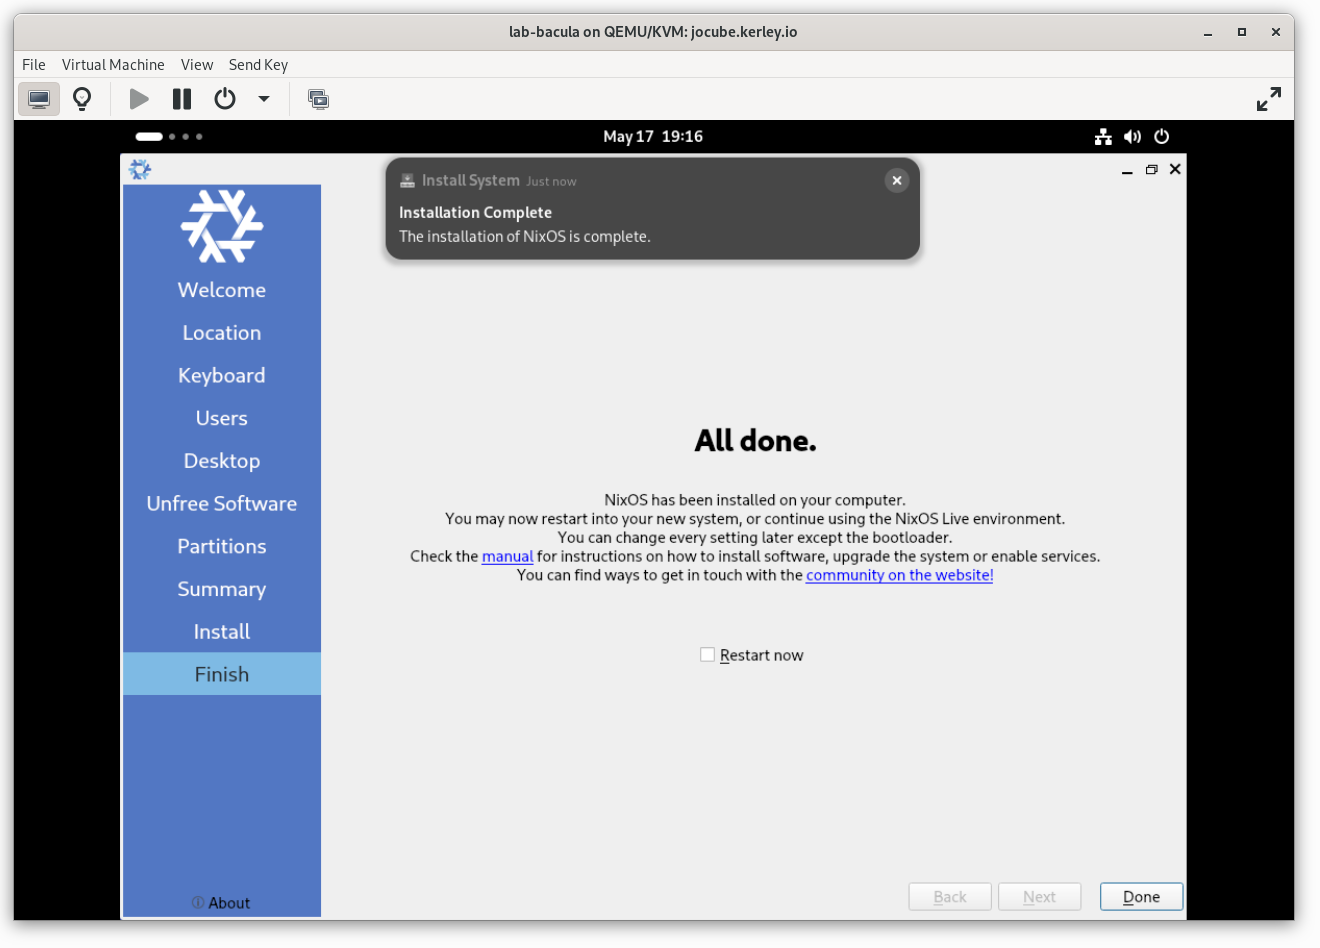Select the Partitions step in sidebar
The image size is (1320, 948).
pyautogui.click(x=222, y=546)
